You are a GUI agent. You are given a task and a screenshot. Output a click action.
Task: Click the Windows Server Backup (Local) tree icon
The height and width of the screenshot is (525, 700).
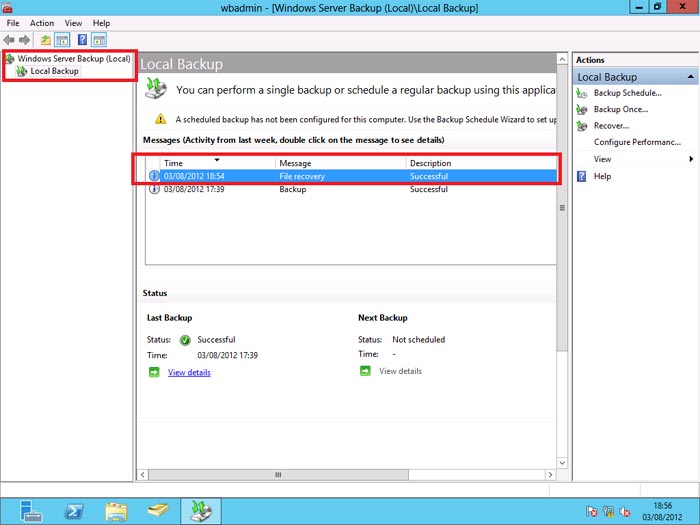point(9,58)
